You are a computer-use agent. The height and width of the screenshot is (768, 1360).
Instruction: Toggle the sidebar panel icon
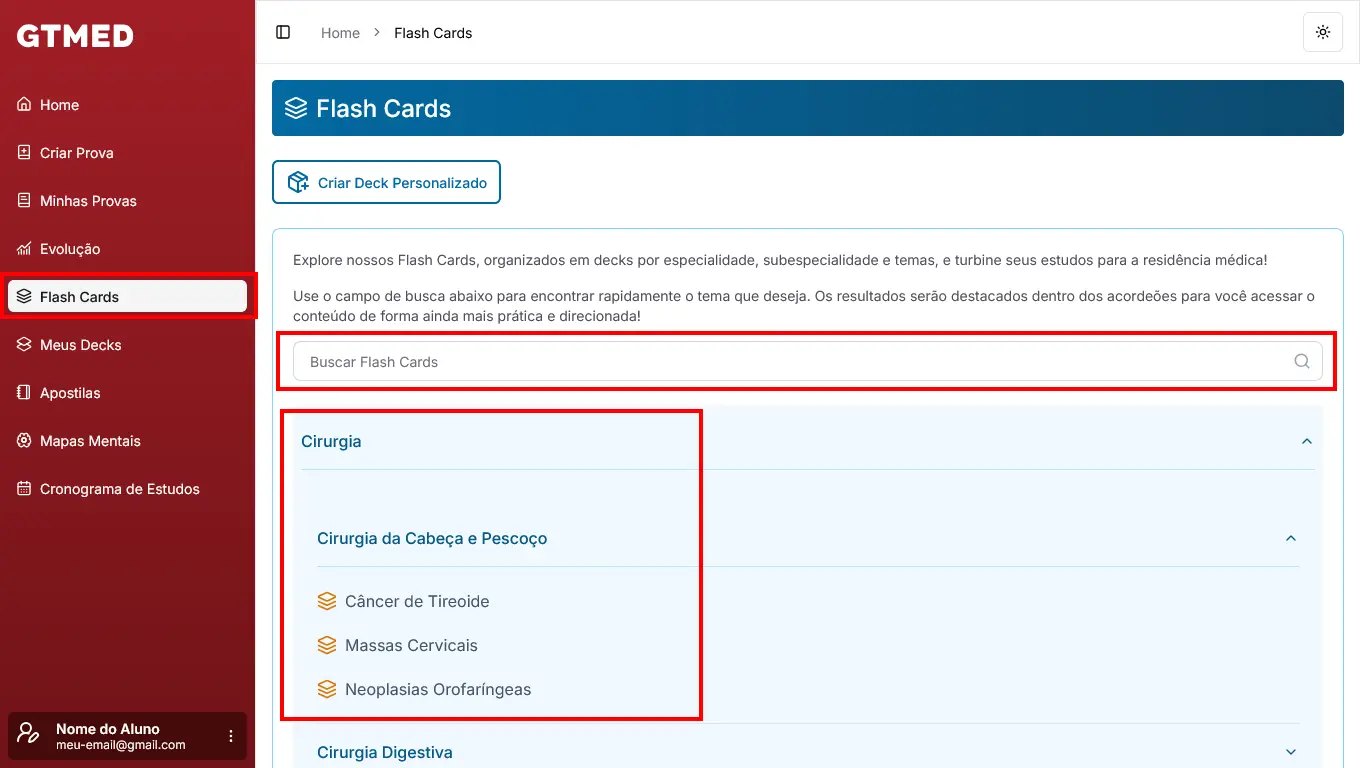tap(283, 32)
